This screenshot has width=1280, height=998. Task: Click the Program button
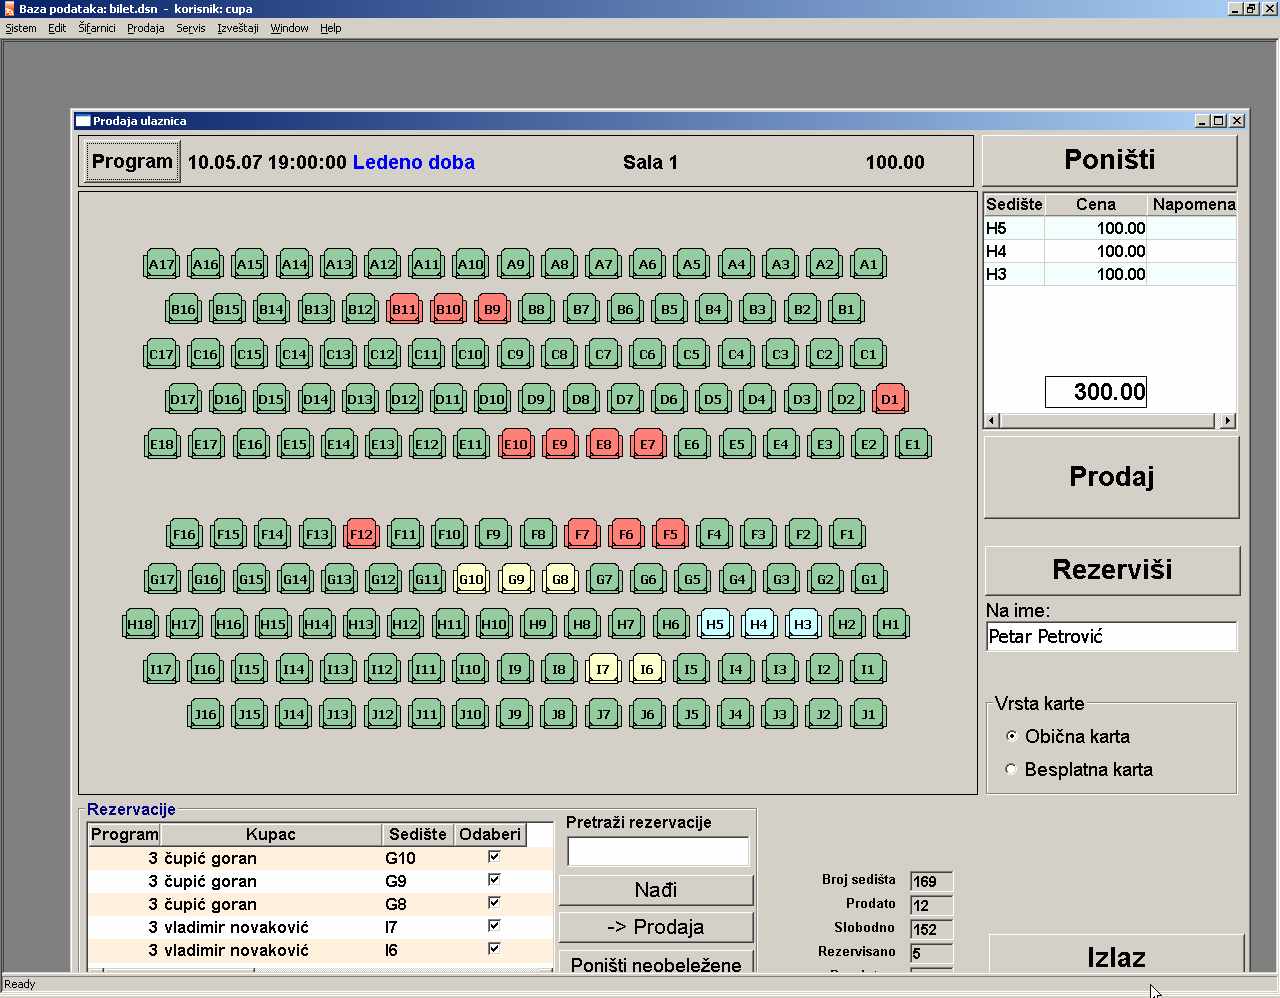tap(132, 162)
